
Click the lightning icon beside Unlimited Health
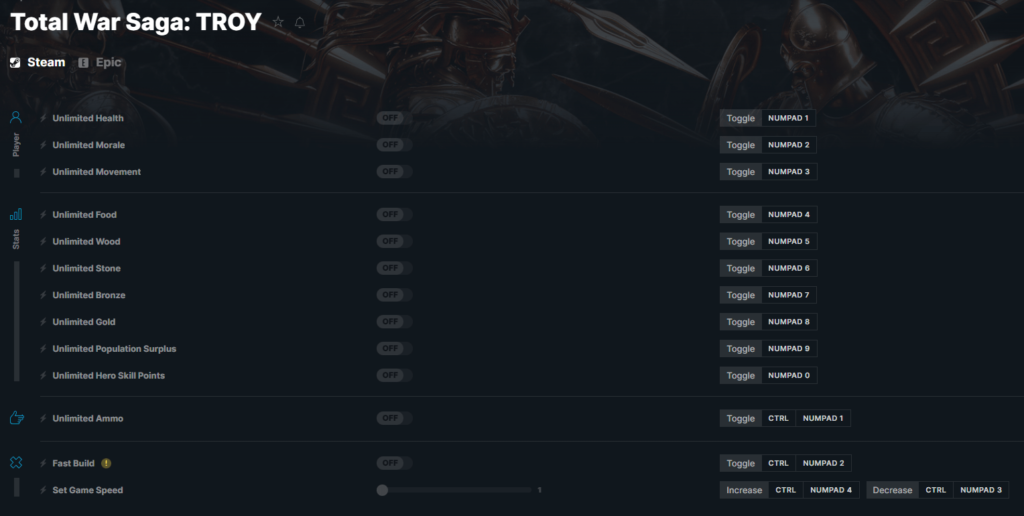click(x=43, y=118)
